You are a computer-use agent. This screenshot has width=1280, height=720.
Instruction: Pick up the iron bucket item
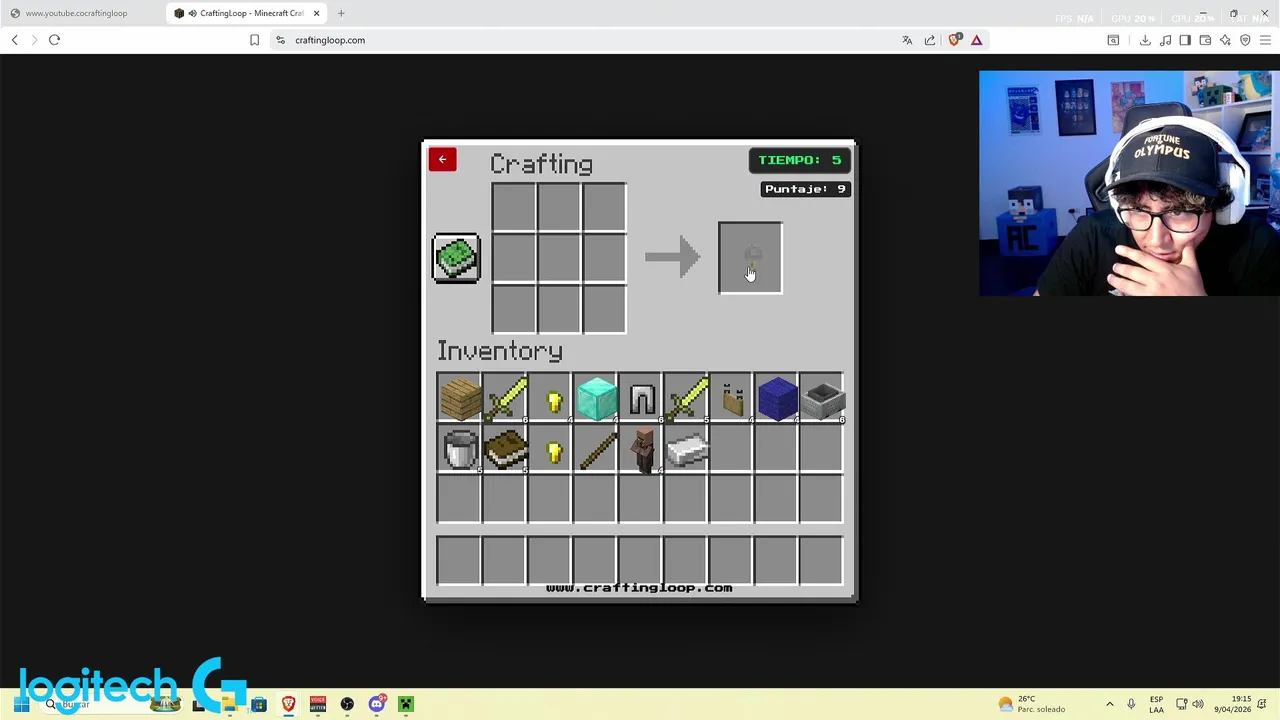coord(459,450)
